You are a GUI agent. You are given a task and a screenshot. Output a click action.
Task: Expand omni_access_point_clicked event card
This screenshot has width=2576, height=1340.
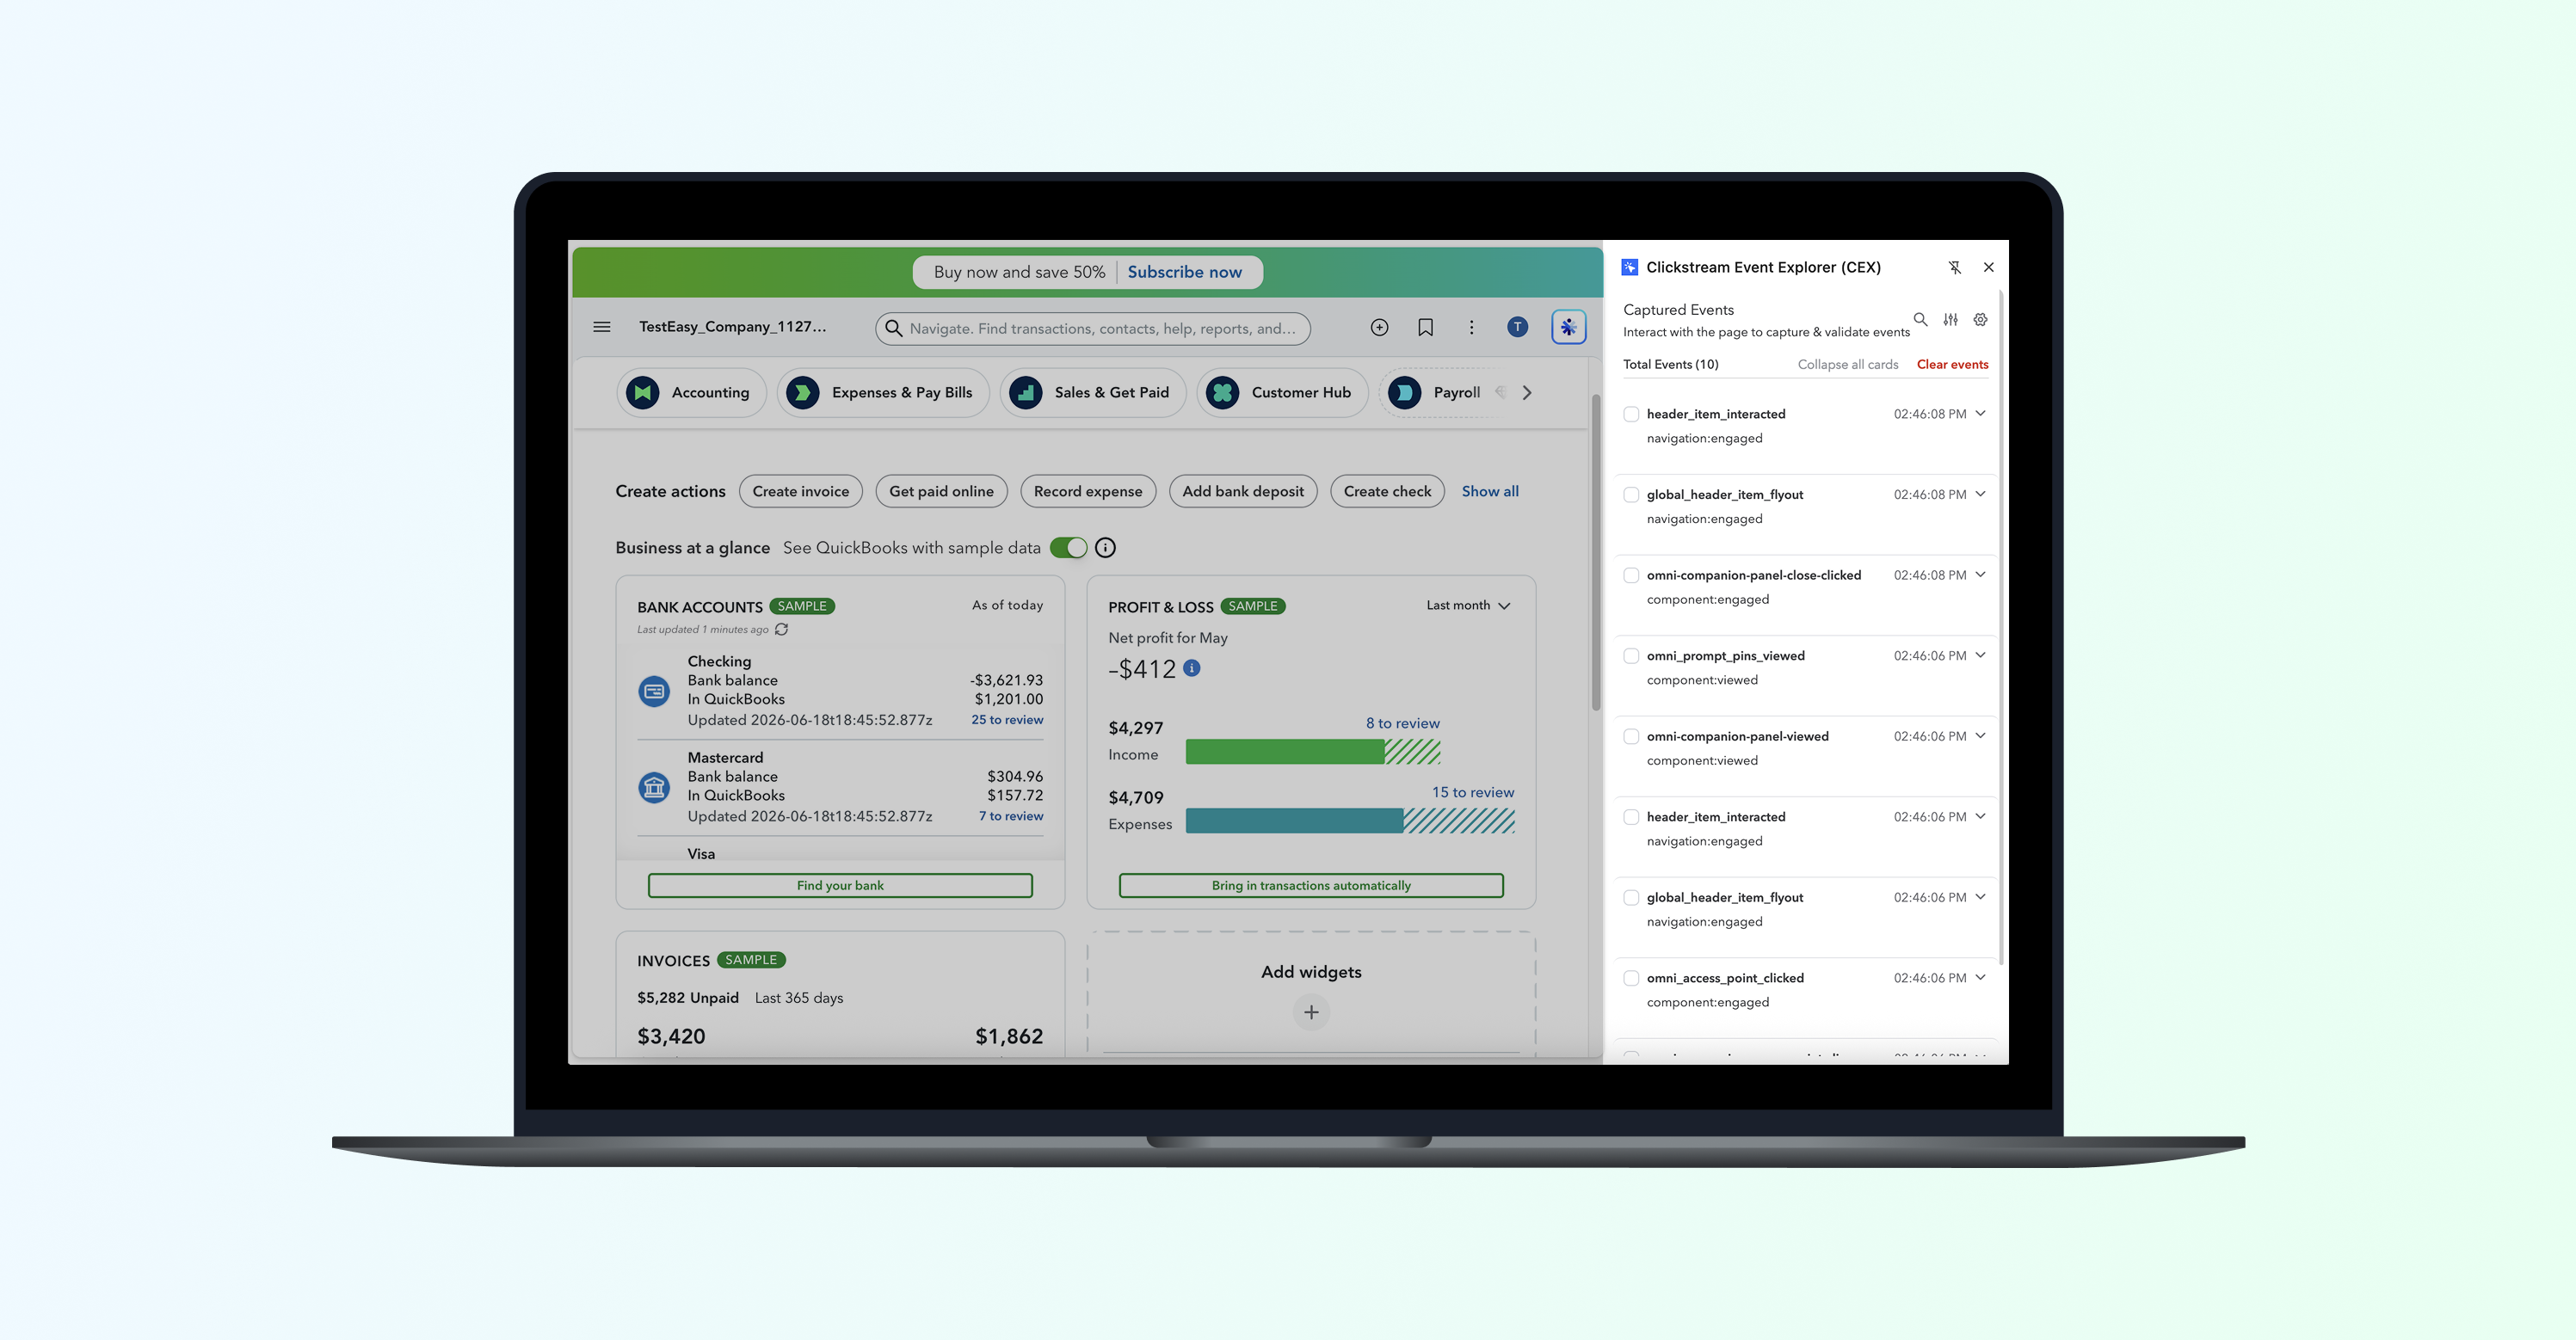(x=1980, y=977)
